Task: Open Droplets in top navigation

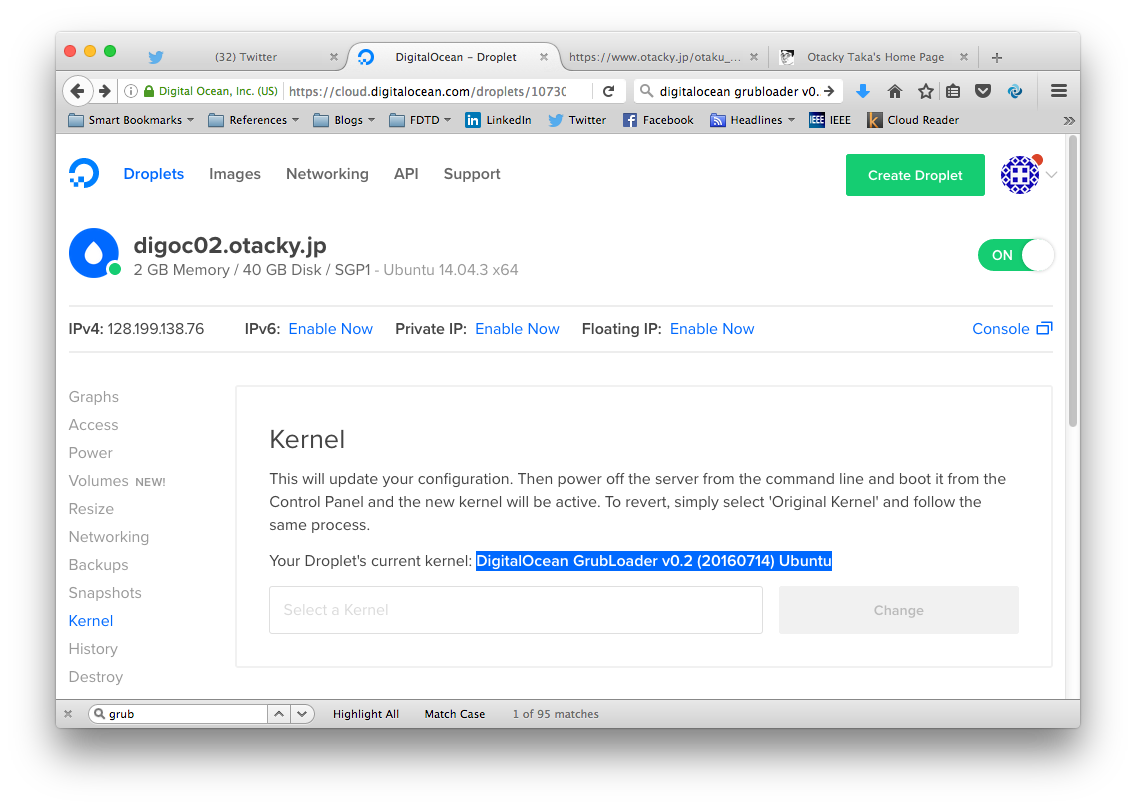Action: 154,174
